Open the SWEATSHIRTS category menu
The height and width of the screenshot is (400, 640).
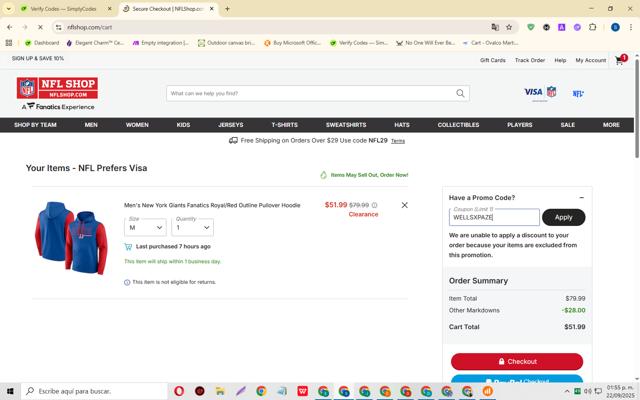(346, 125)
